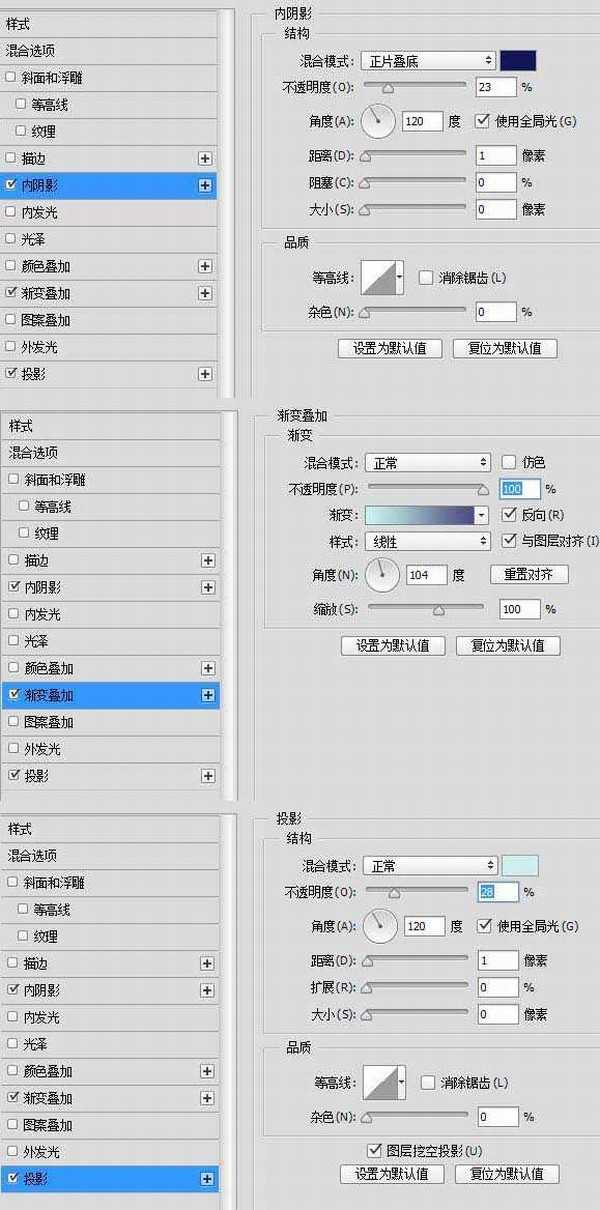Click the 重置对齐 button
Screen dimensions: 600x1210
tap(529, 575)
